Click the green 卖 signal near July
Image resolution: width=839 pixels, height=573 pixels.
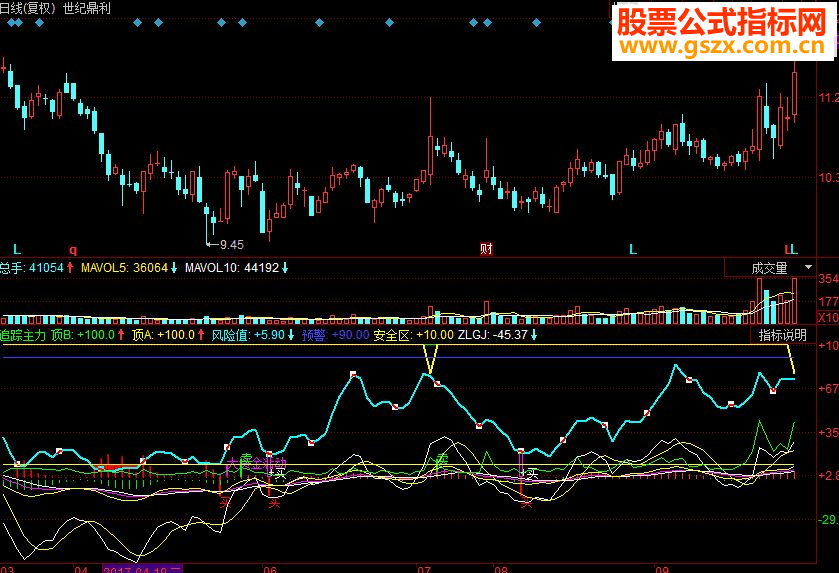point(442,460)
